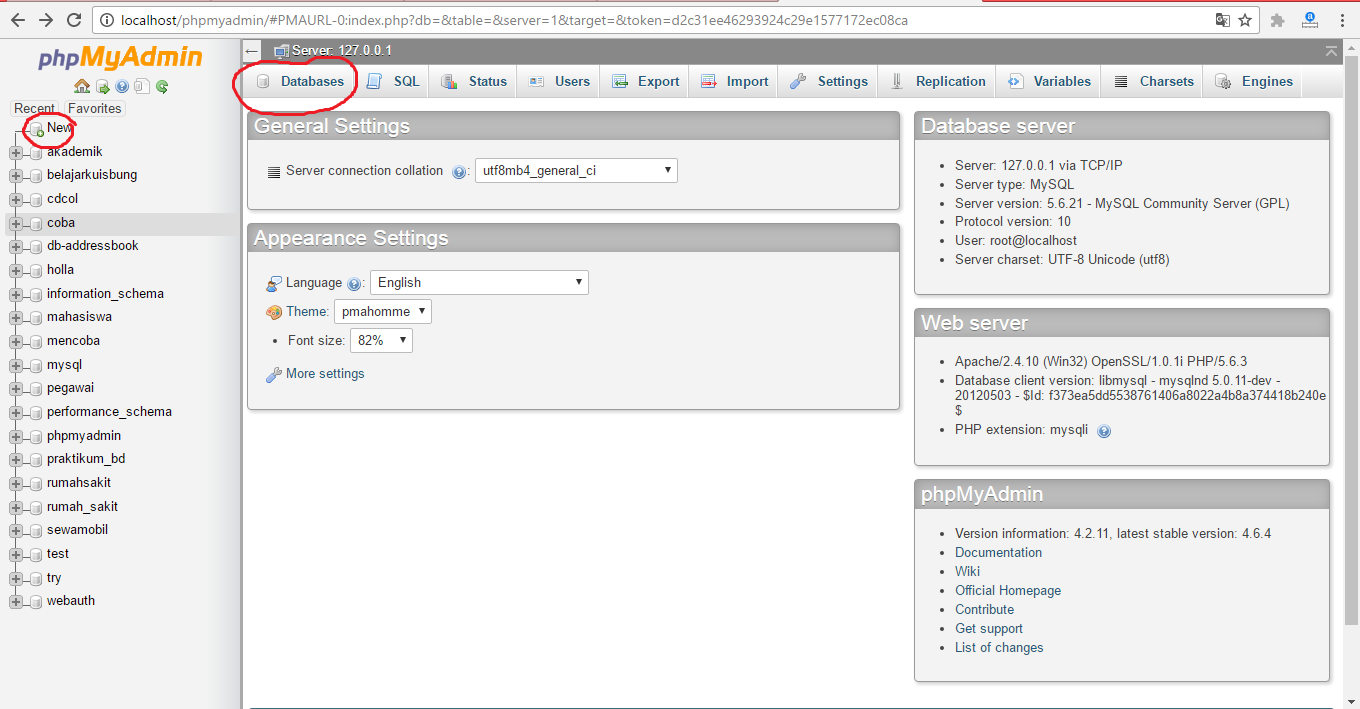Open the List of changes link
The image size is (1360, 709).
pyautogui.click(x=999, y=647)
